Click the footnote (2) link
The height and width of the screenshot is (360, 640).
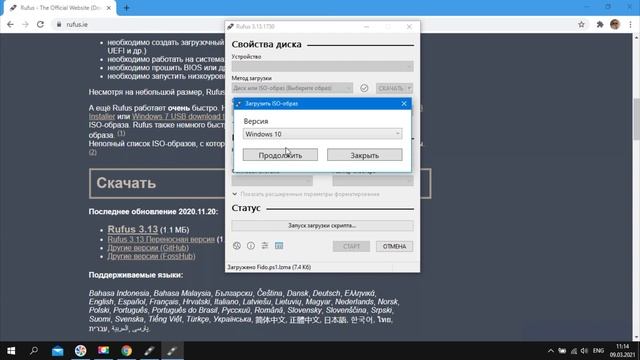[x=93, y=152]
